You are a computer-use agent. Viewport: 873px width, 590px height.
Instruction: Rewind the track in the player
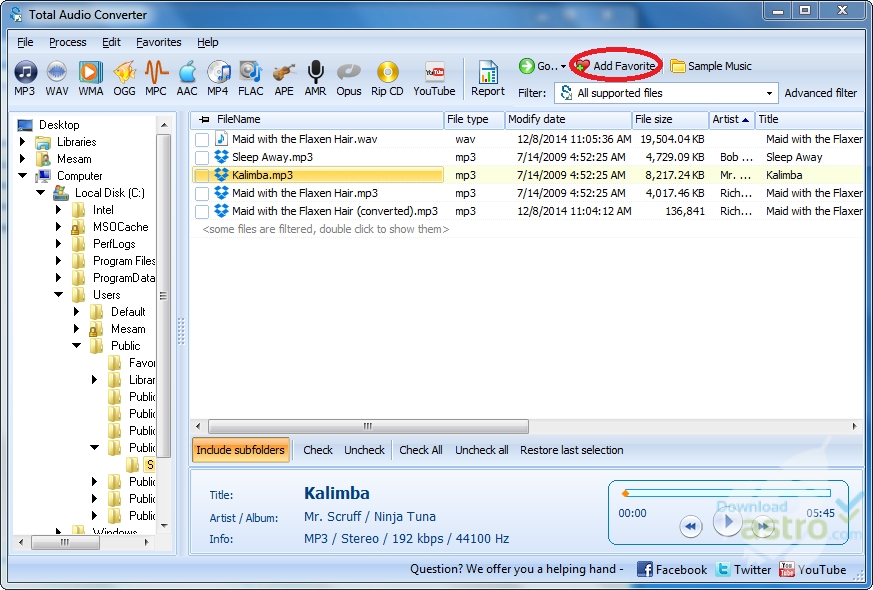point(690,526)
